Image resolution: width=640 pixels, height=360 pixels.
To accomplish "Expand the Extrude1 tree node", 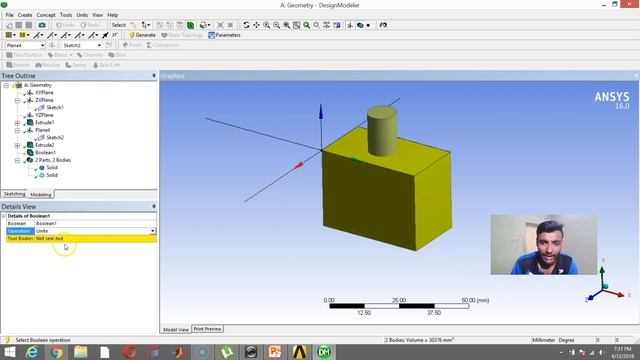I will (x=17, y=123).
